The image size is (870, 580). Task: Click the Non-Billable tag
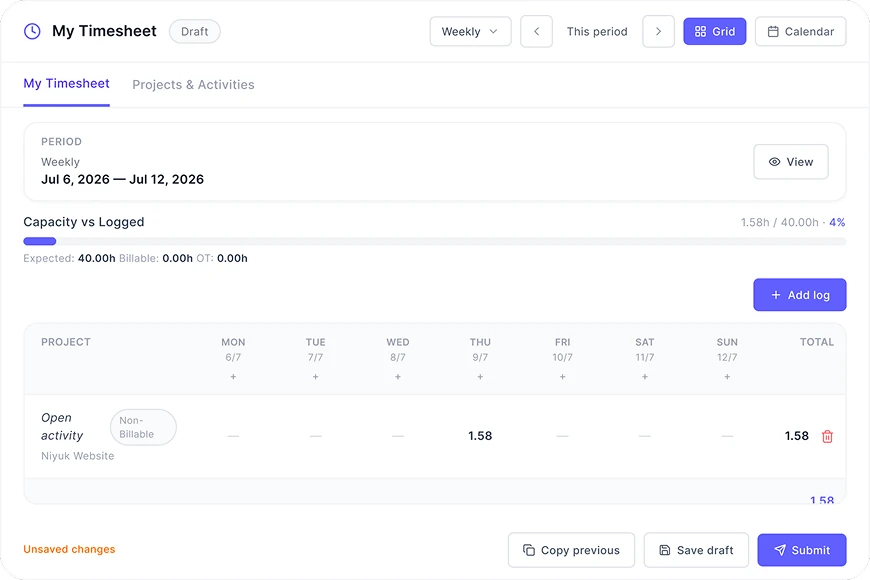[143, 427]
